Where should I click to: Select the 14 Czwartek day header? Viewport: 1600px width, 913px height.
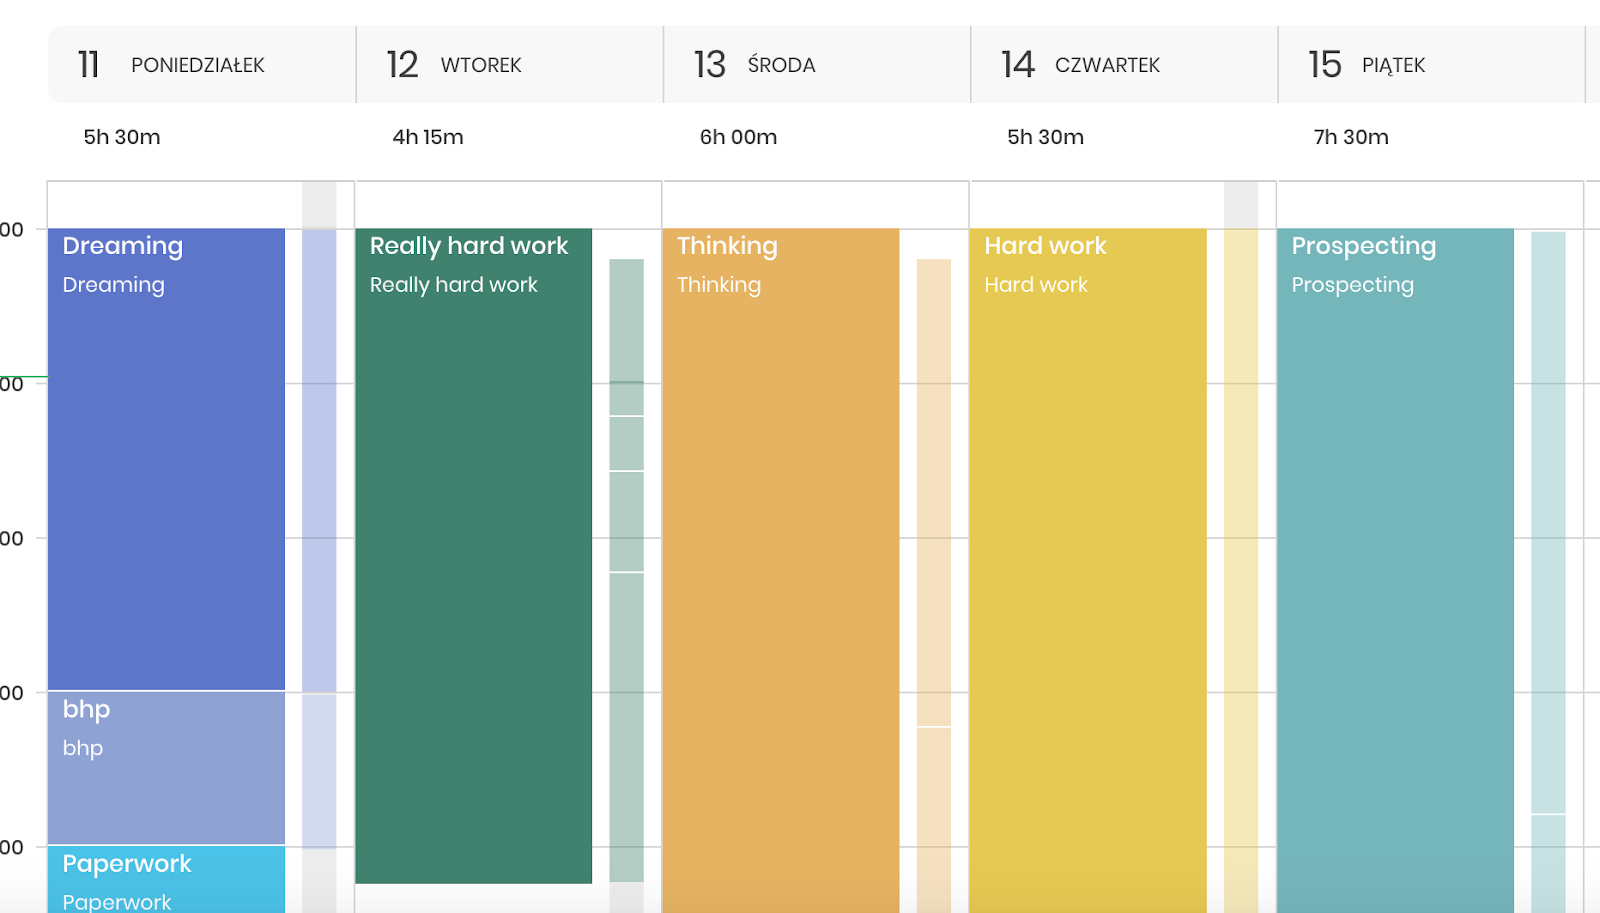coord(1123,65)
